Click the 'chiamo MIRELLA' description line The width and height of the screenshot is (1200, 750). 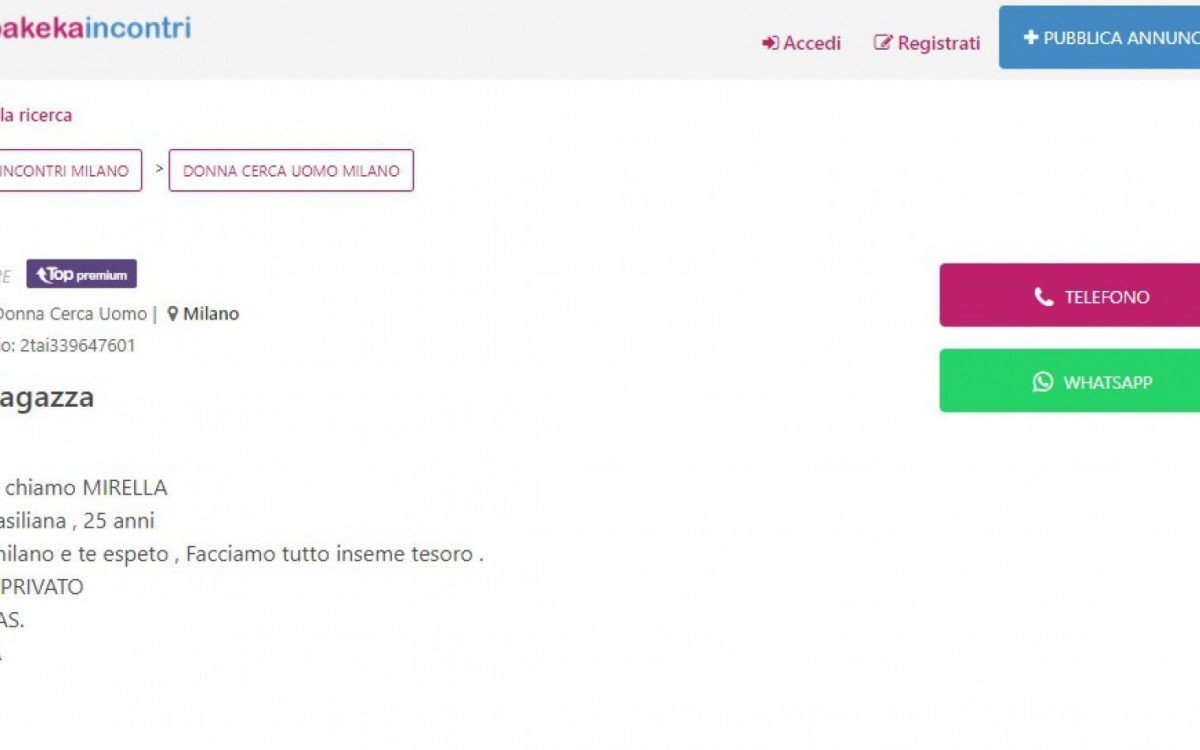coord(86,488)
